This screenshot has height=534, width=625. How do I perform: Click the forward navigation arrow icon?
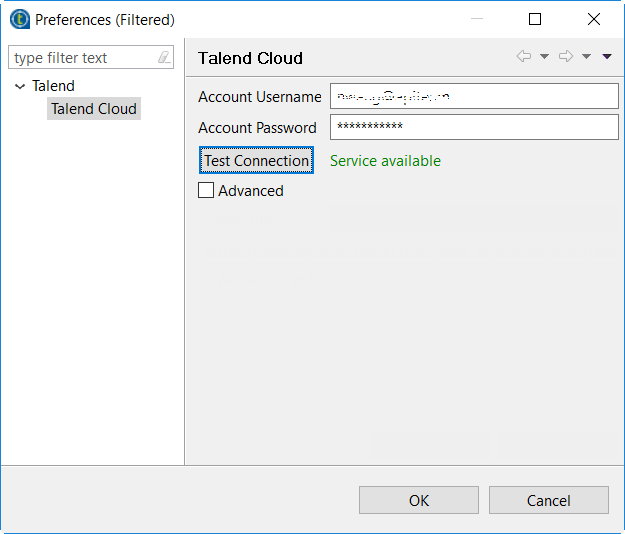point(565,57)
